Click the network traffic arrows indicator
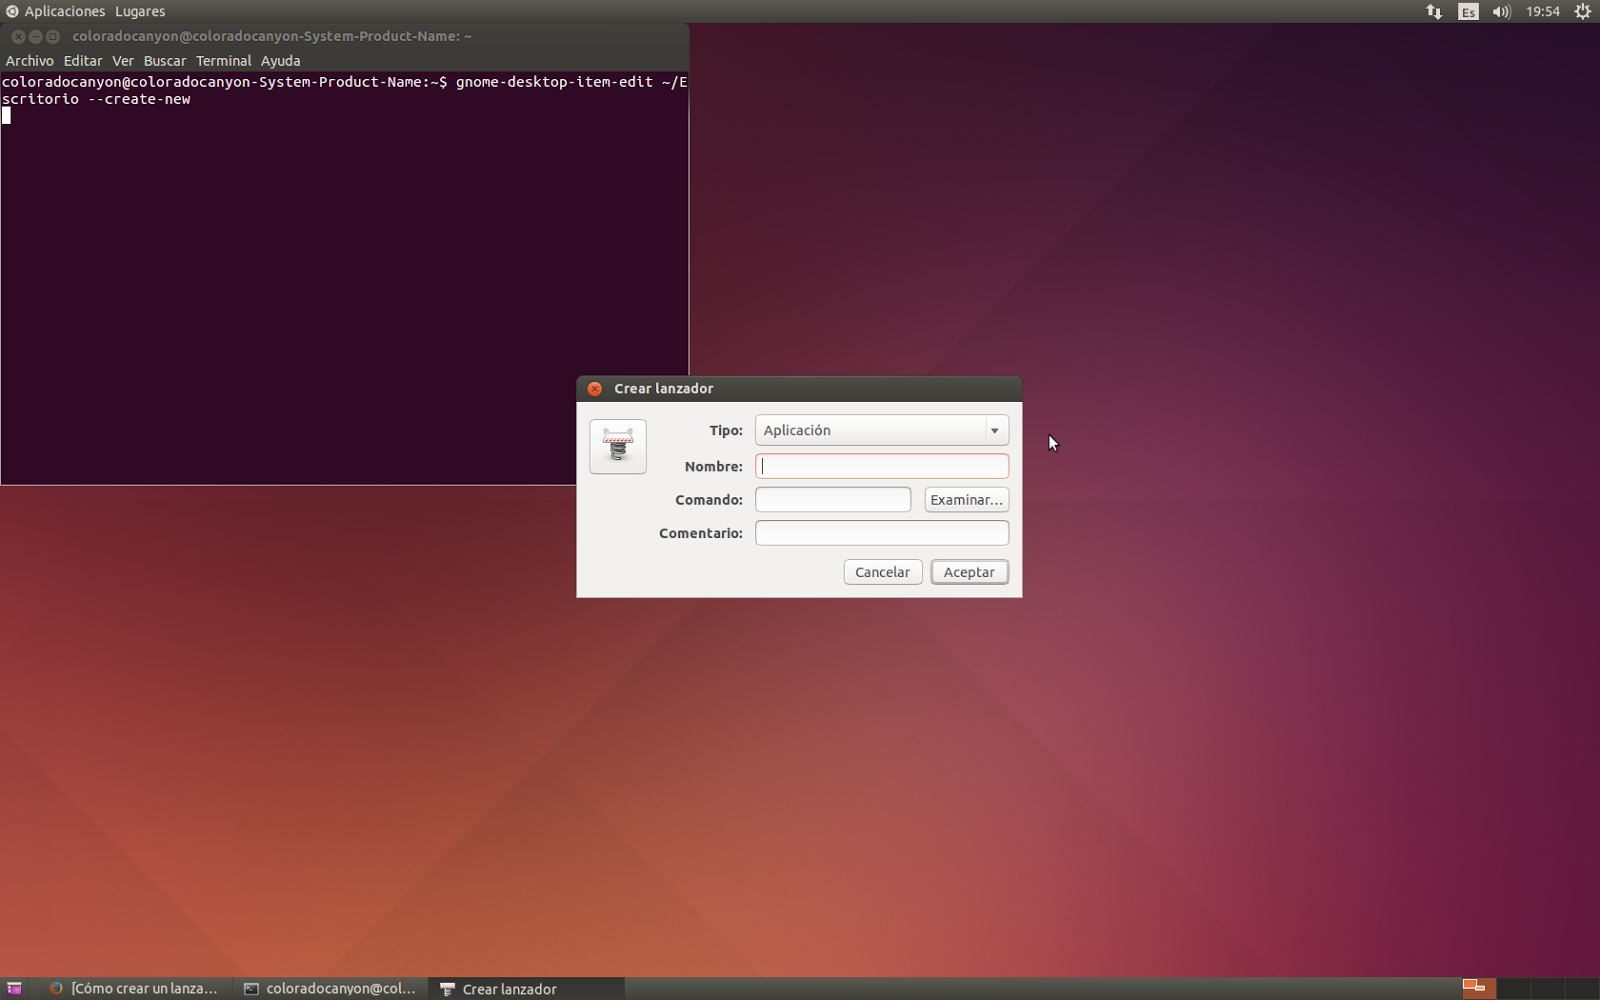The image size is (1600, 1000). (1434, 11)
